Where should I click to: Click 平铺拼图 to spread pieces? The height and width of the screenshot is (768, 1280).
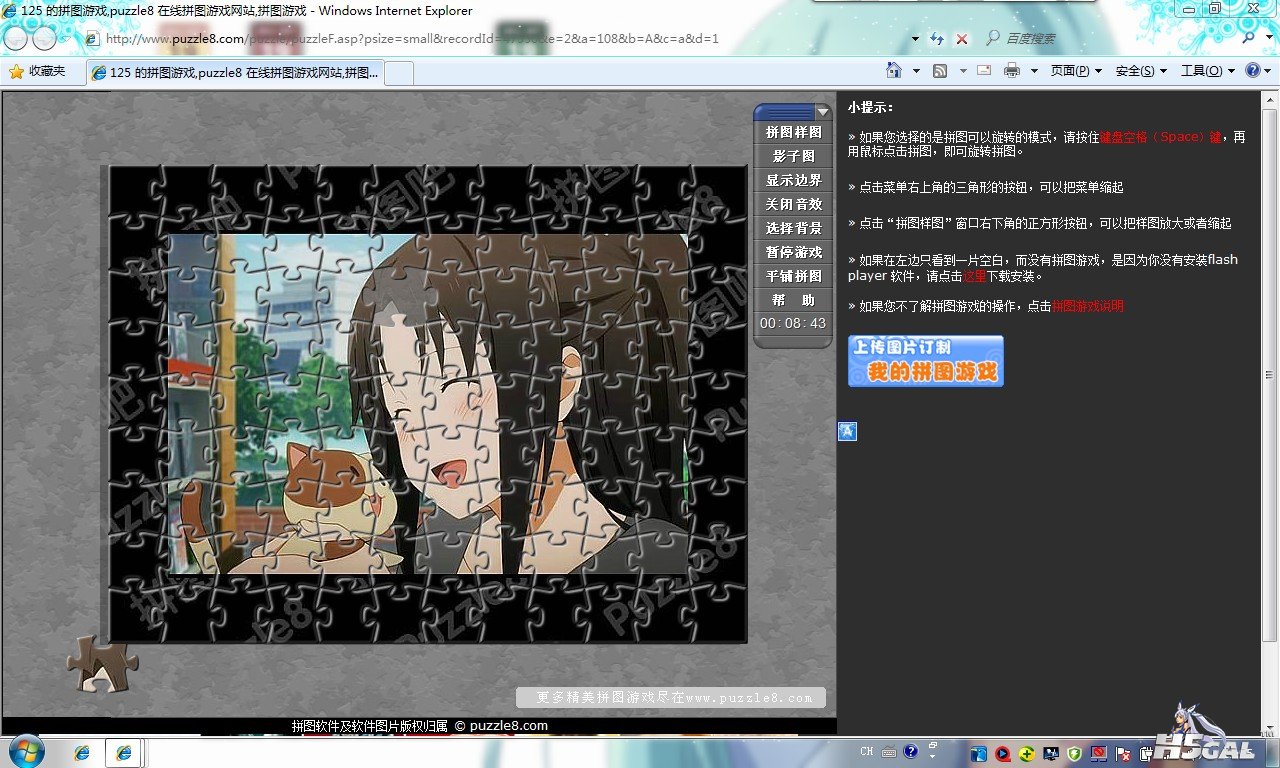tap(793, 276)
